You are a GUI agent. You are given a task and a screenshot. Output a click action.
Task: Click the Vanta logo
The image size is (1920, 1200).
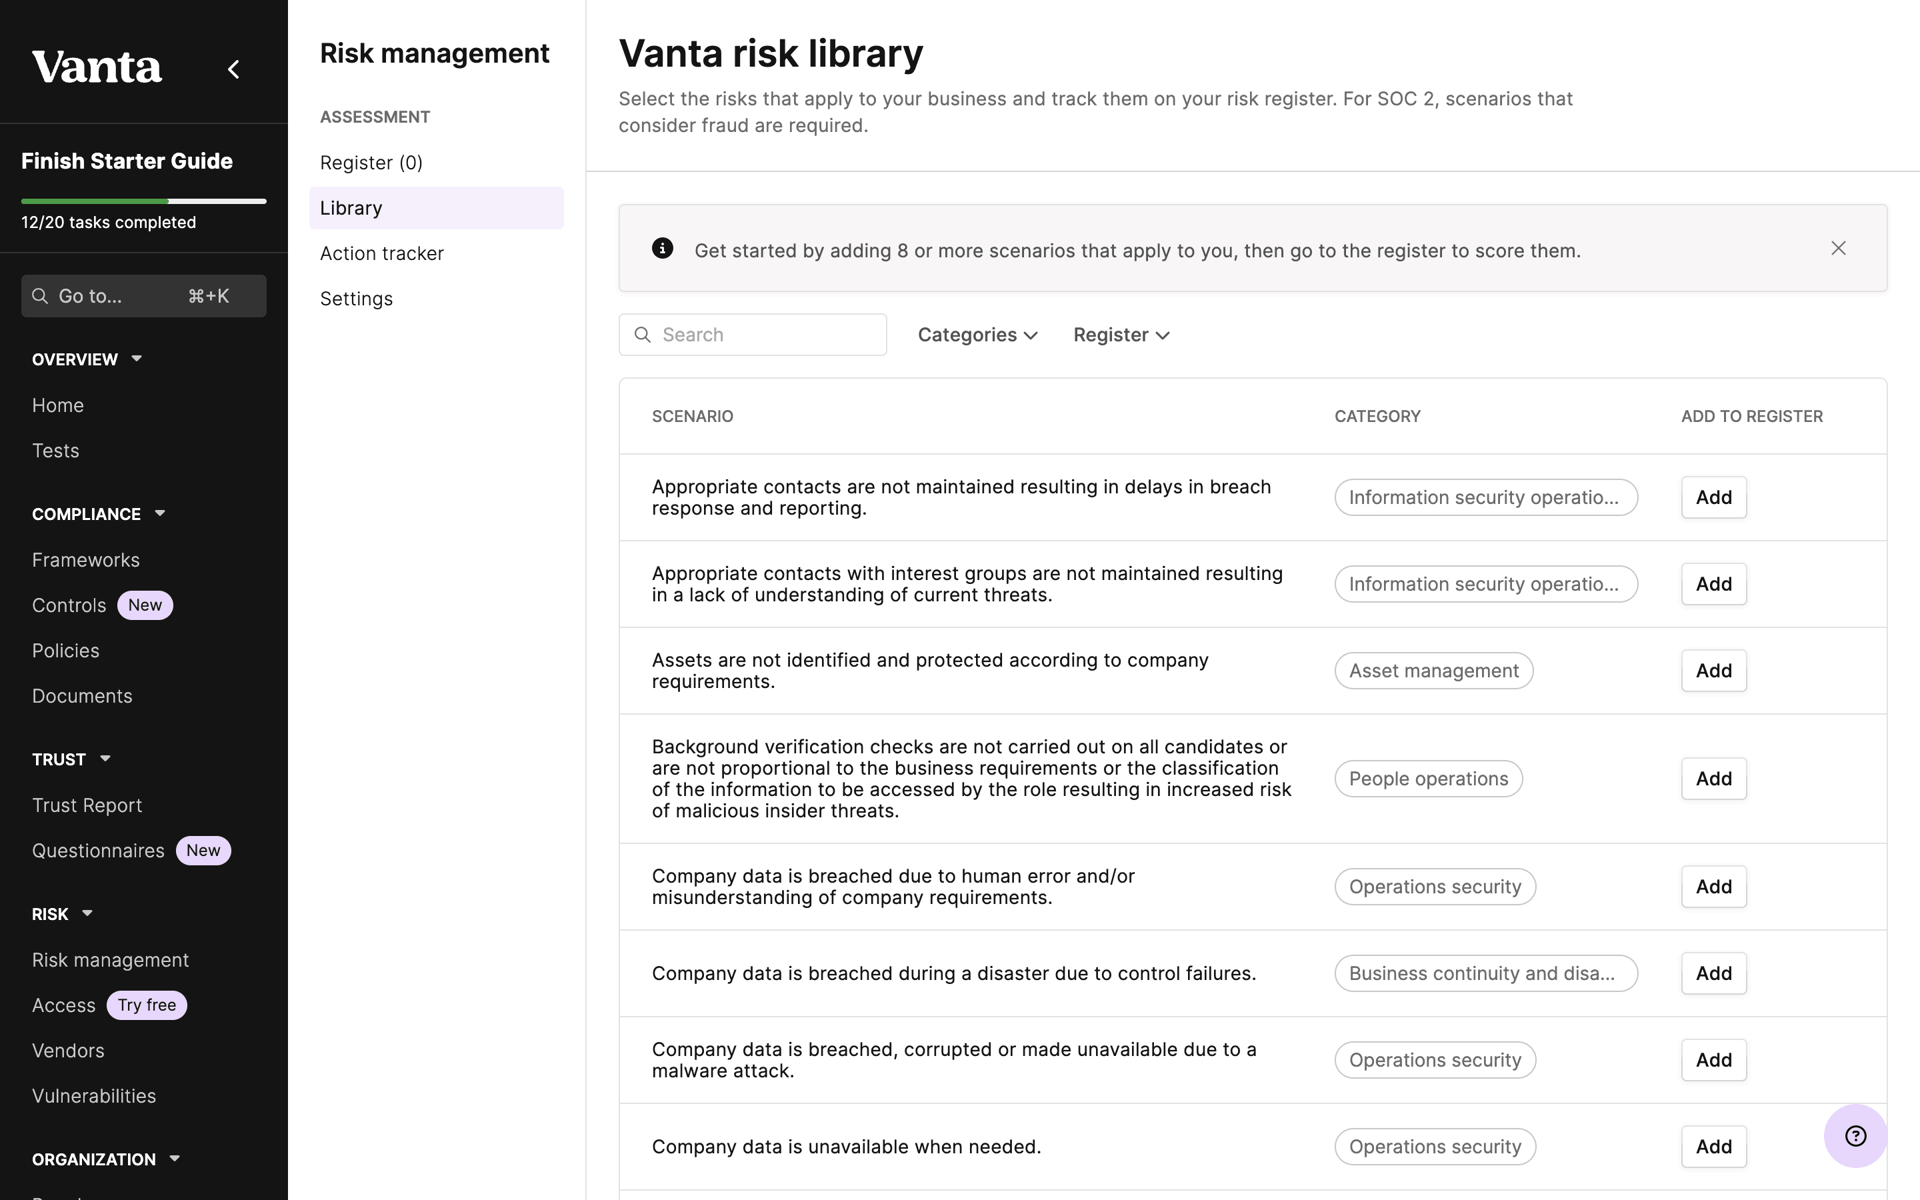[97, 67]
